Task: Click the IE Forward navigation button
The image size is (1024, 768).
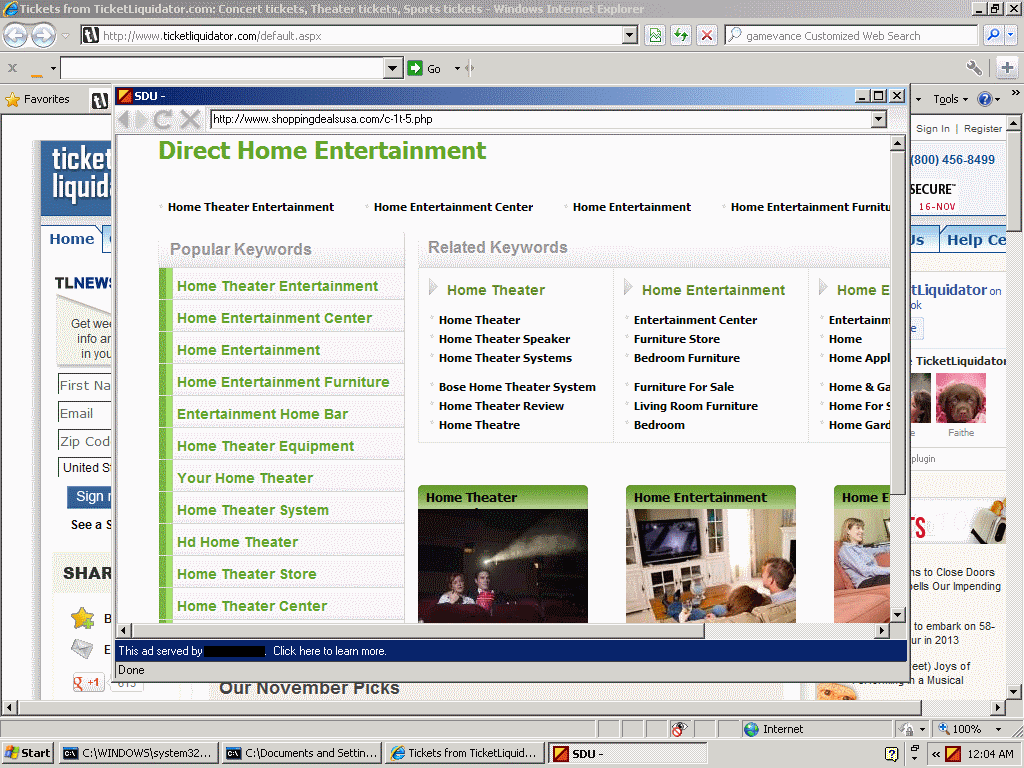Action: tap(44, 35)
